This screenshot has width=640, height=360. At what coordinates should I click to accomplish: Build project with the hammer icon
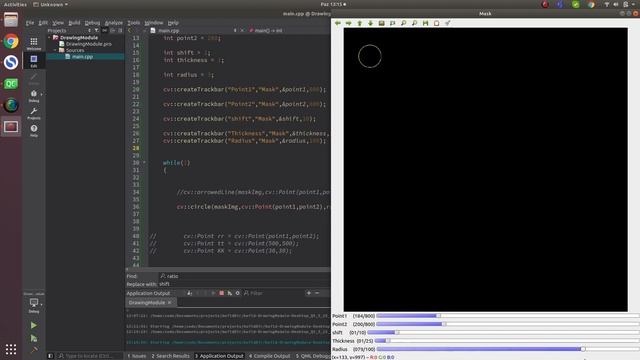(34, 350)
